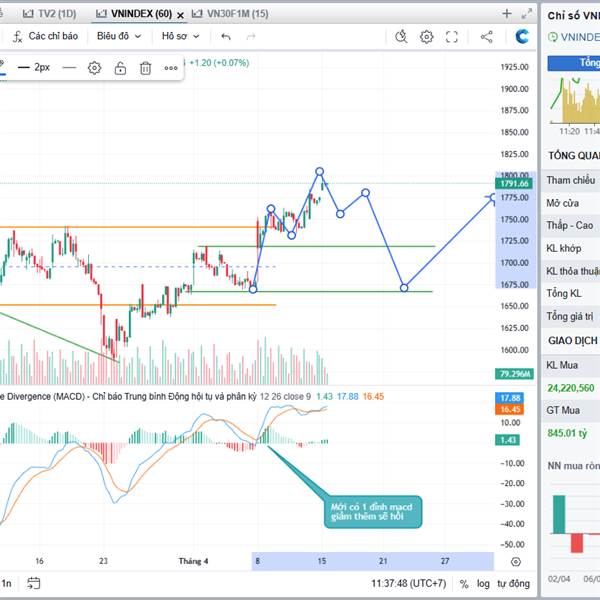Click the Mở cửa row

[571, 203]
